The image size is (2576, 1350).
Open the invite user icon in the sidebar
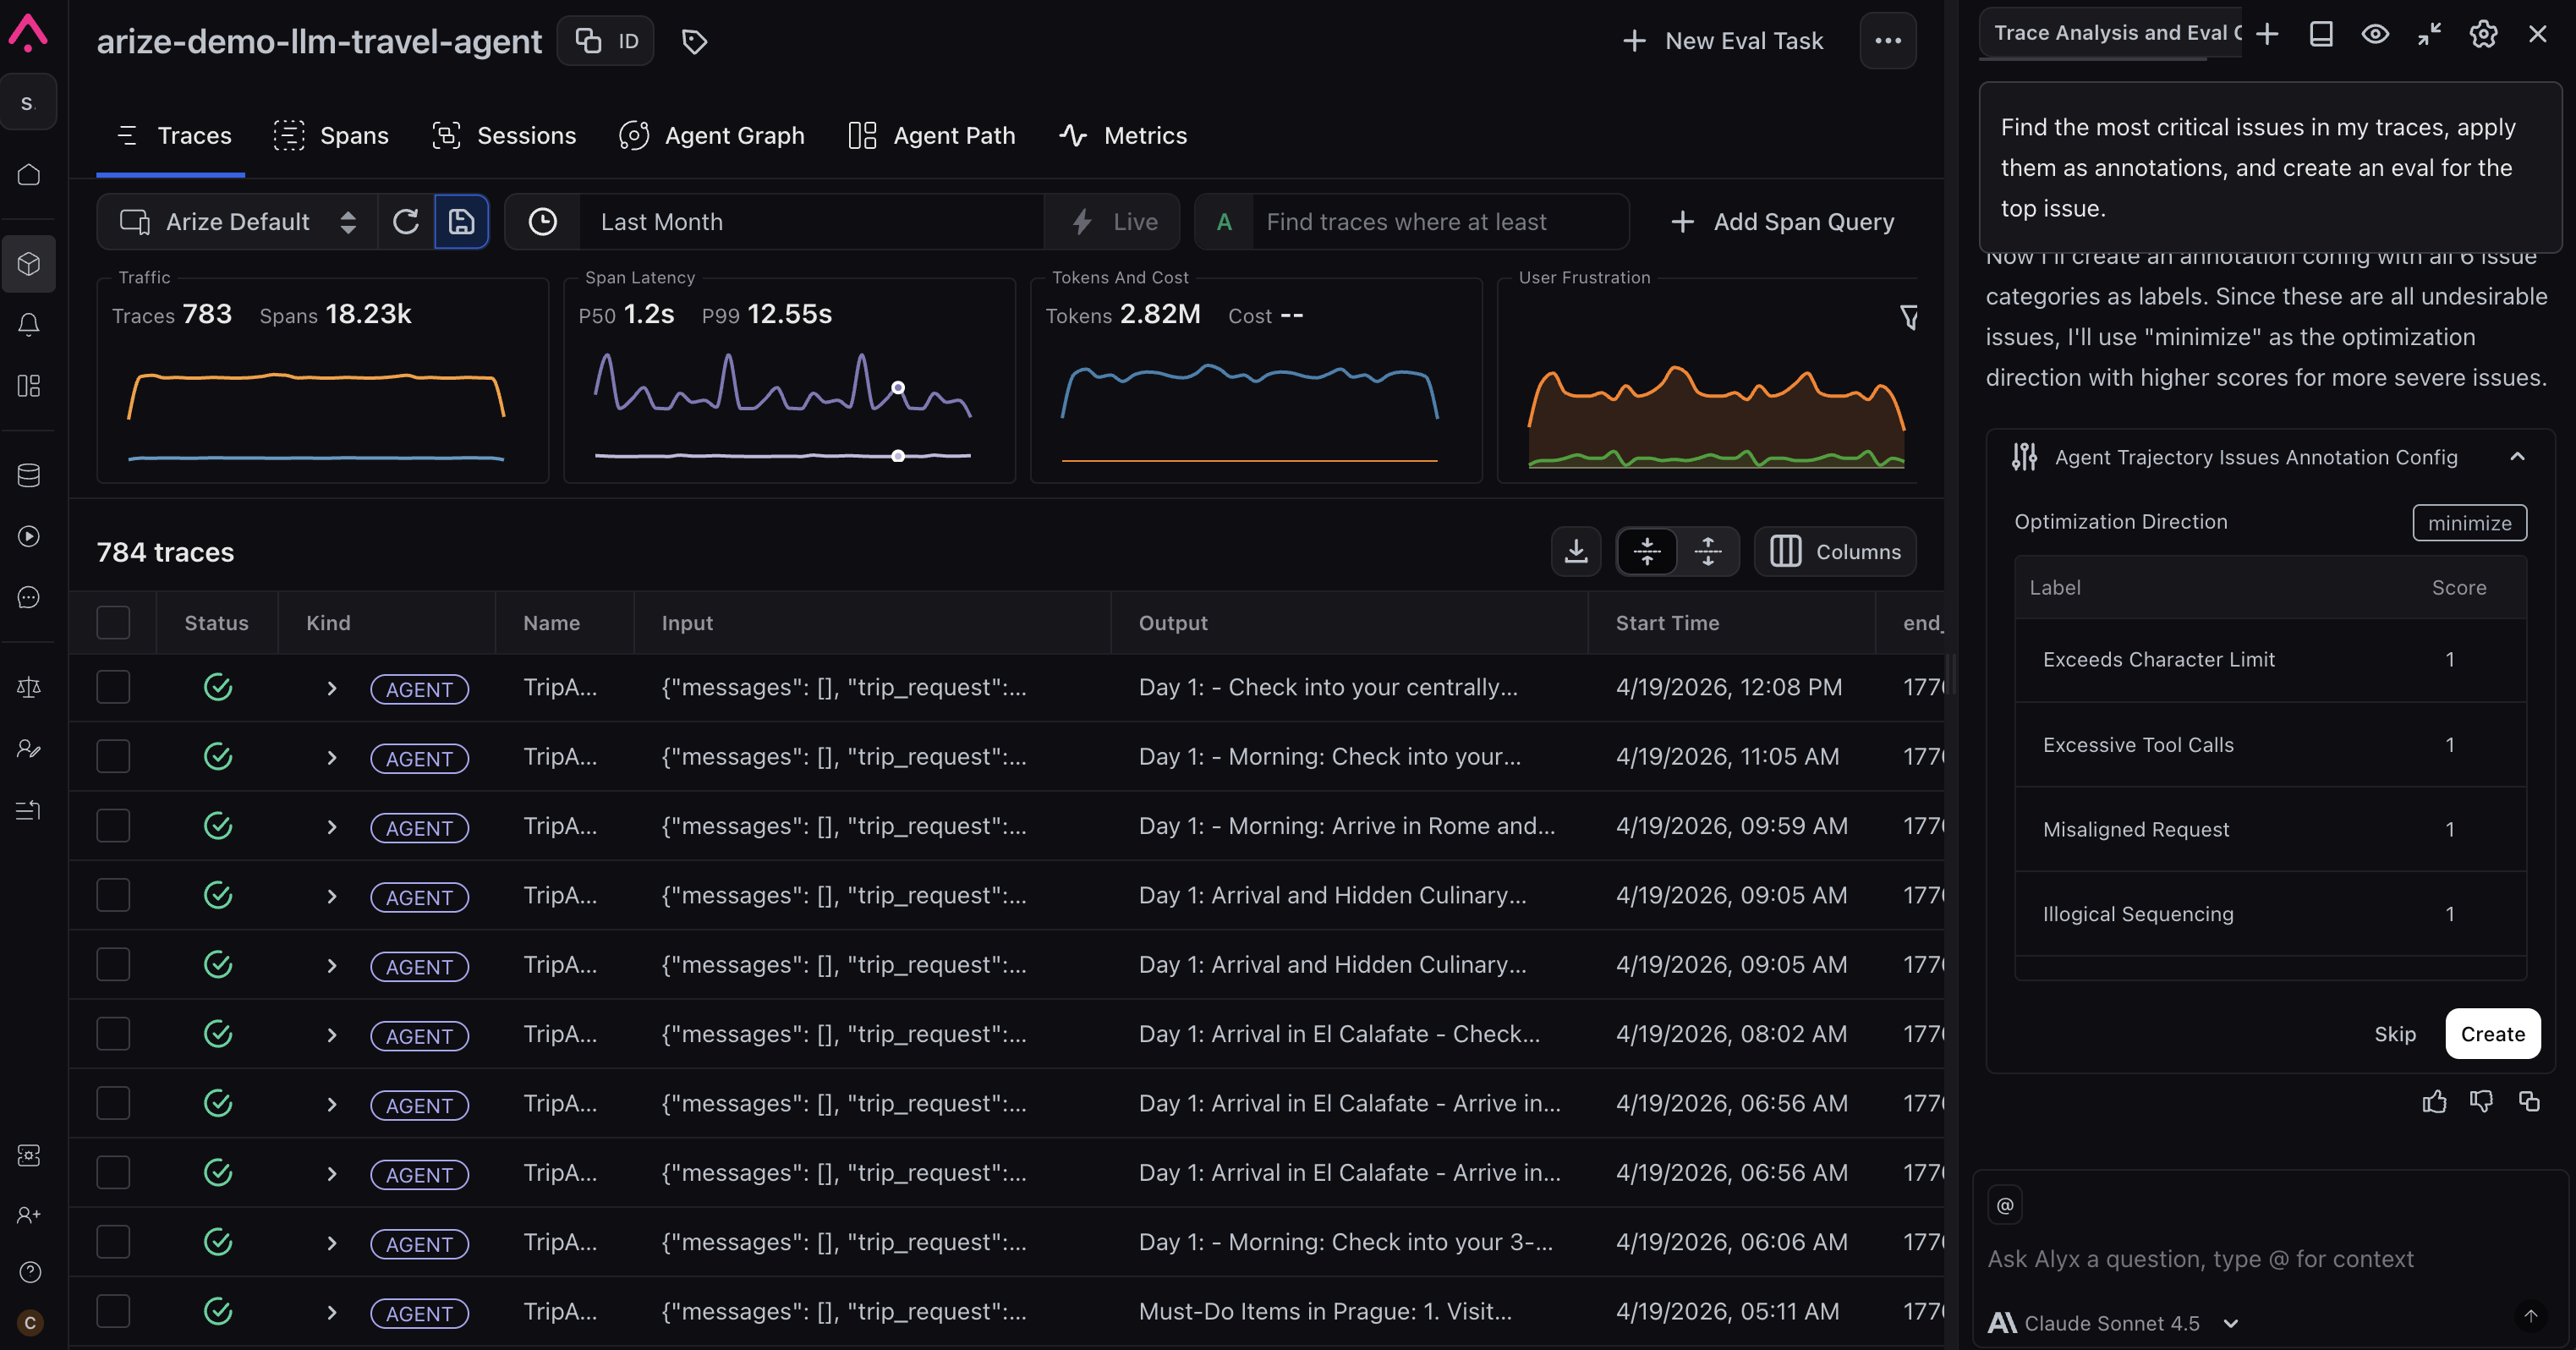tap(29, 1214)
